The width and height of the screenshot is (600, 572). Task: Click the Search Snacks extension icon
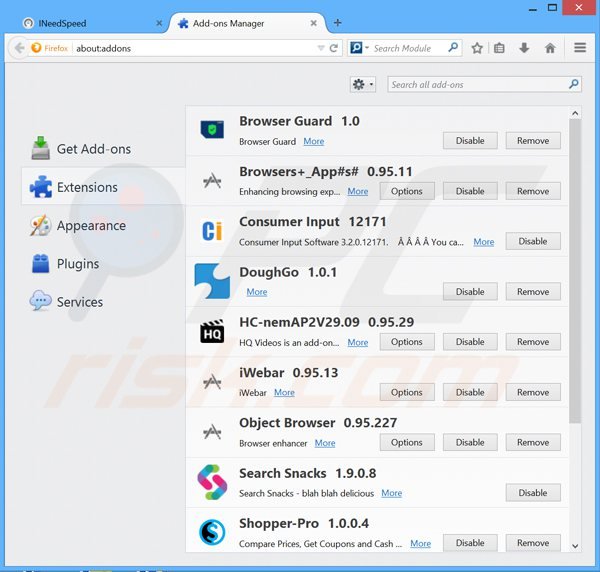click(x=212, y=482)
